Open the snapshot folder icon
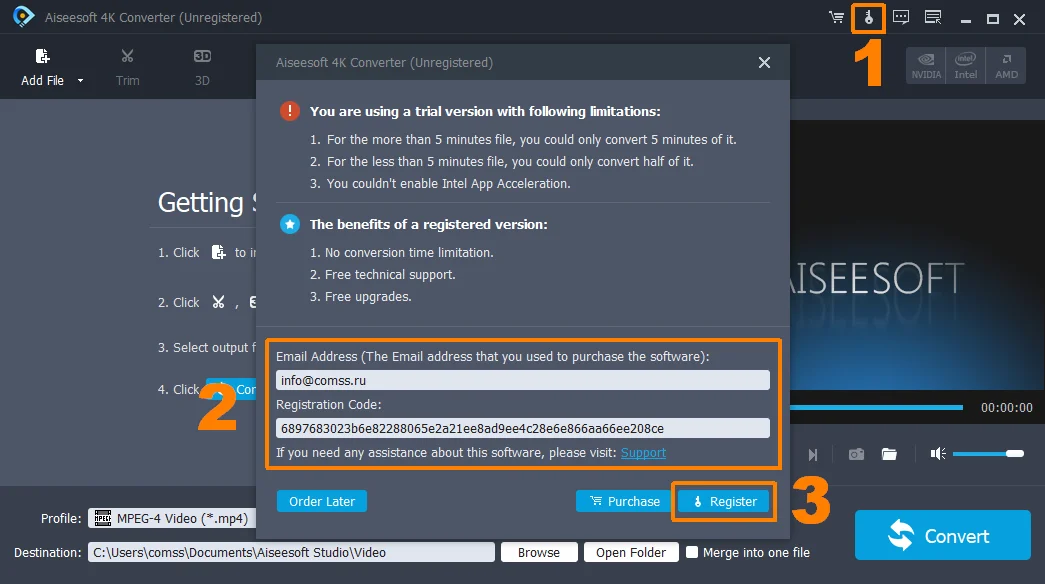This screenshot has height=584, width=1045. tap(889, 454)
